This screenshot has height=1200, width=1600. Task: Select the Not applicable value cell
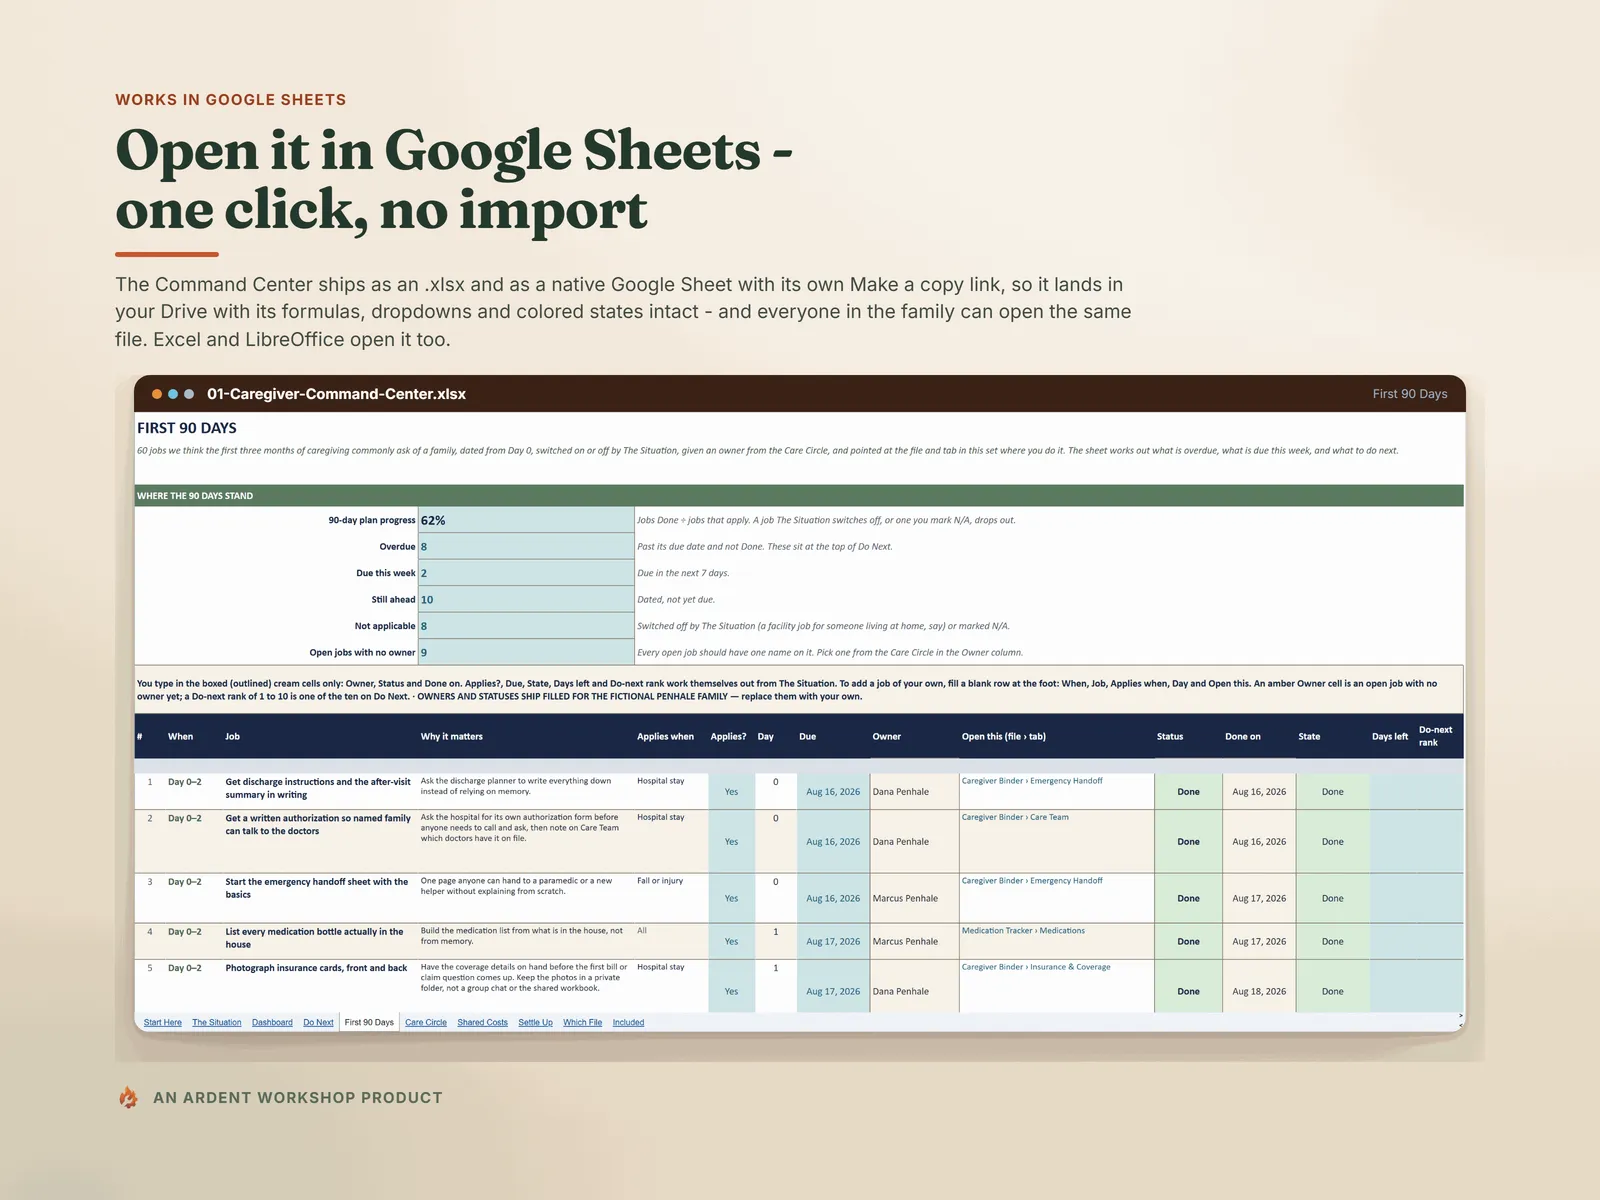click(526, 626)
